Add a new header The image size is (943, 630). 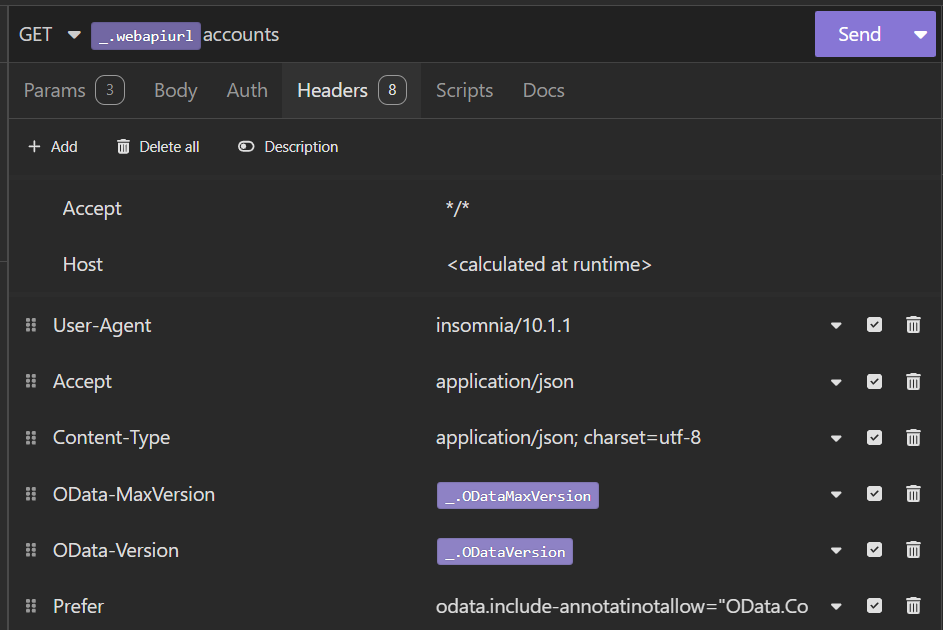(x=53, y=147)
